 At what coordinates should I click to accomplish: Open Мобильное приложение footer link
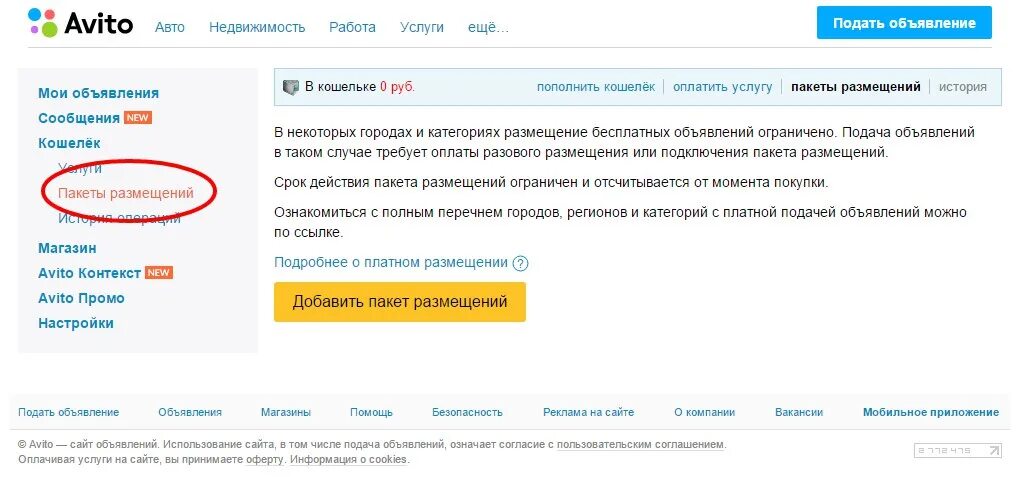click(930, 412)
